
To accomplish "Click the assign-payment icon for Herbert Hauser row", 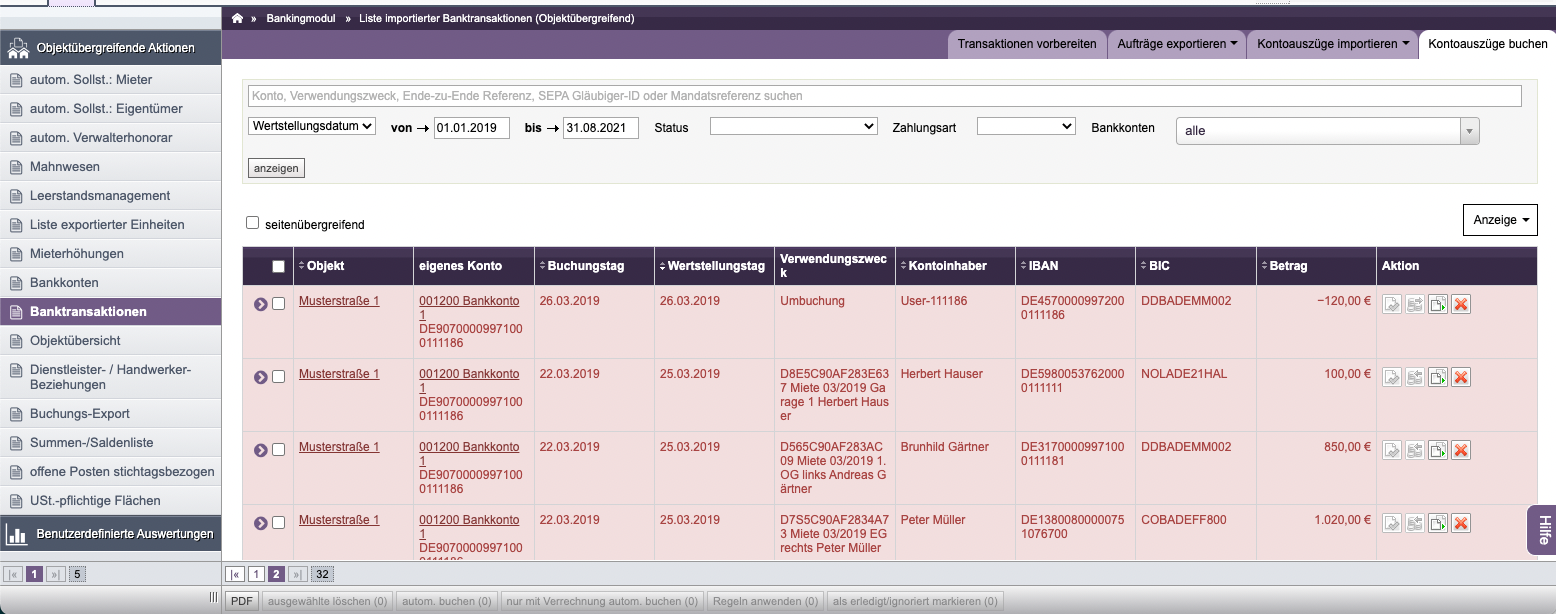I will [1415, 377].
